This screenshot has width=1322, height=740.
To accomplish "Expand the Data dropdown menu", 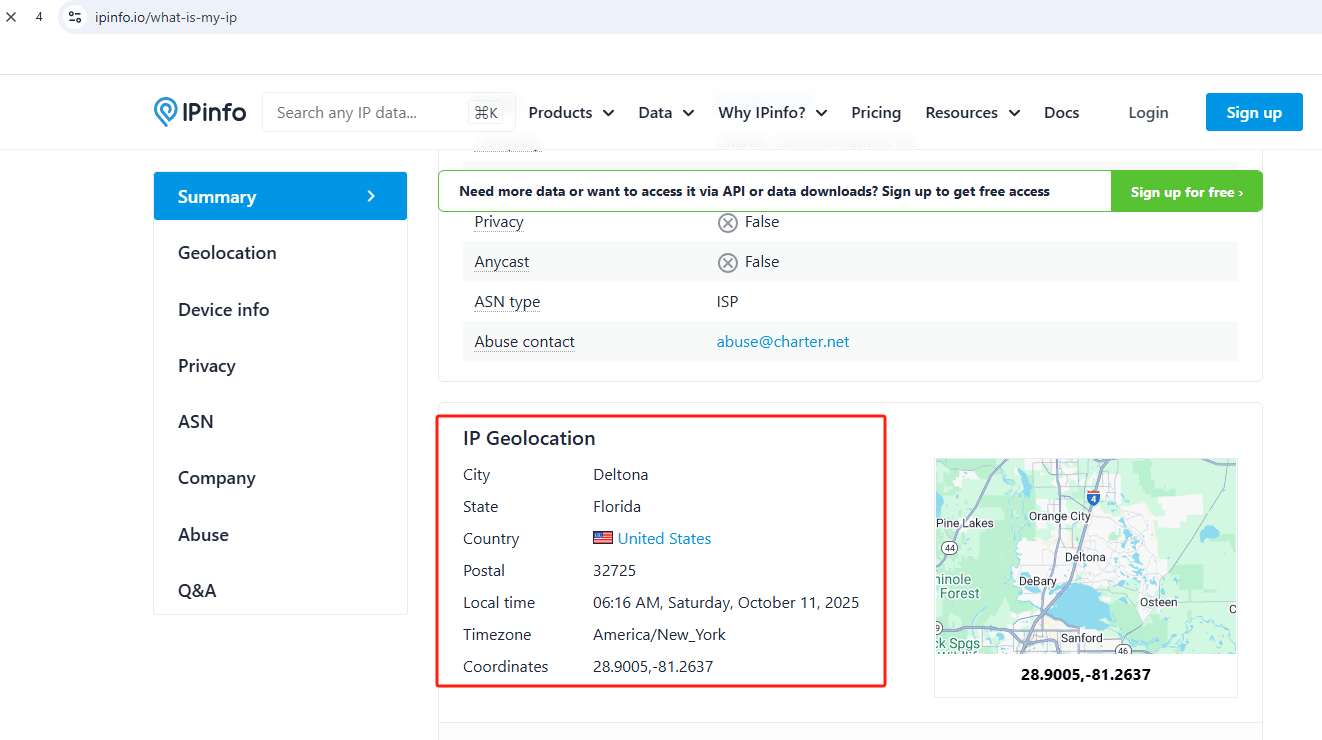I will click(x=666, y=113).
